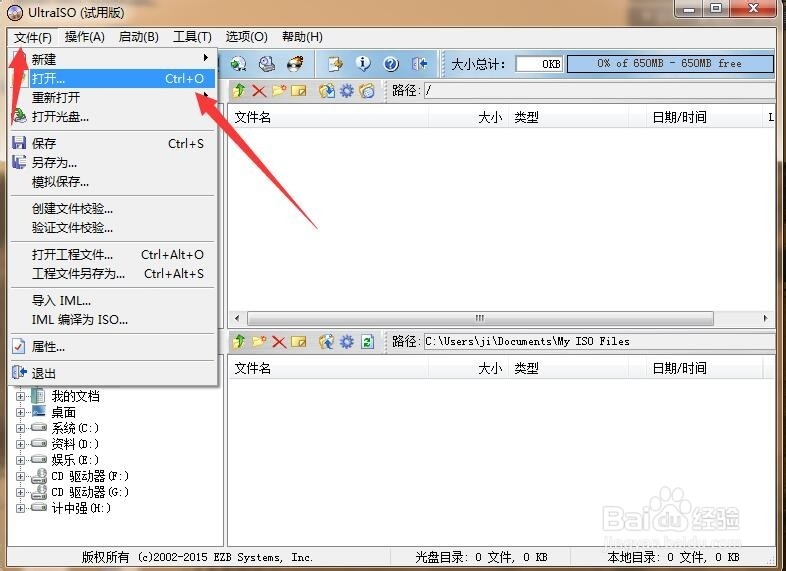Open the 启动(B) menu

139,37
